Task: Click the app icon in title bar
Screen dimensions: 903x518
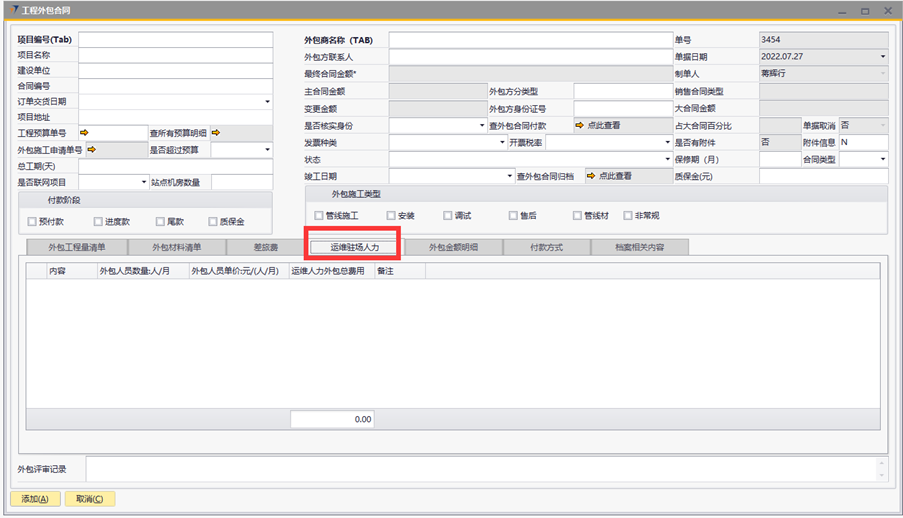Action: [x=12, y=9]
